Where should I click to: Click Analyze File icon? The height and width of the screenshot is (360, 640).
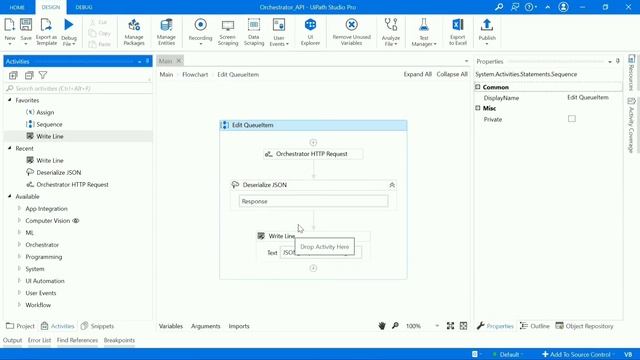[391, 25]
